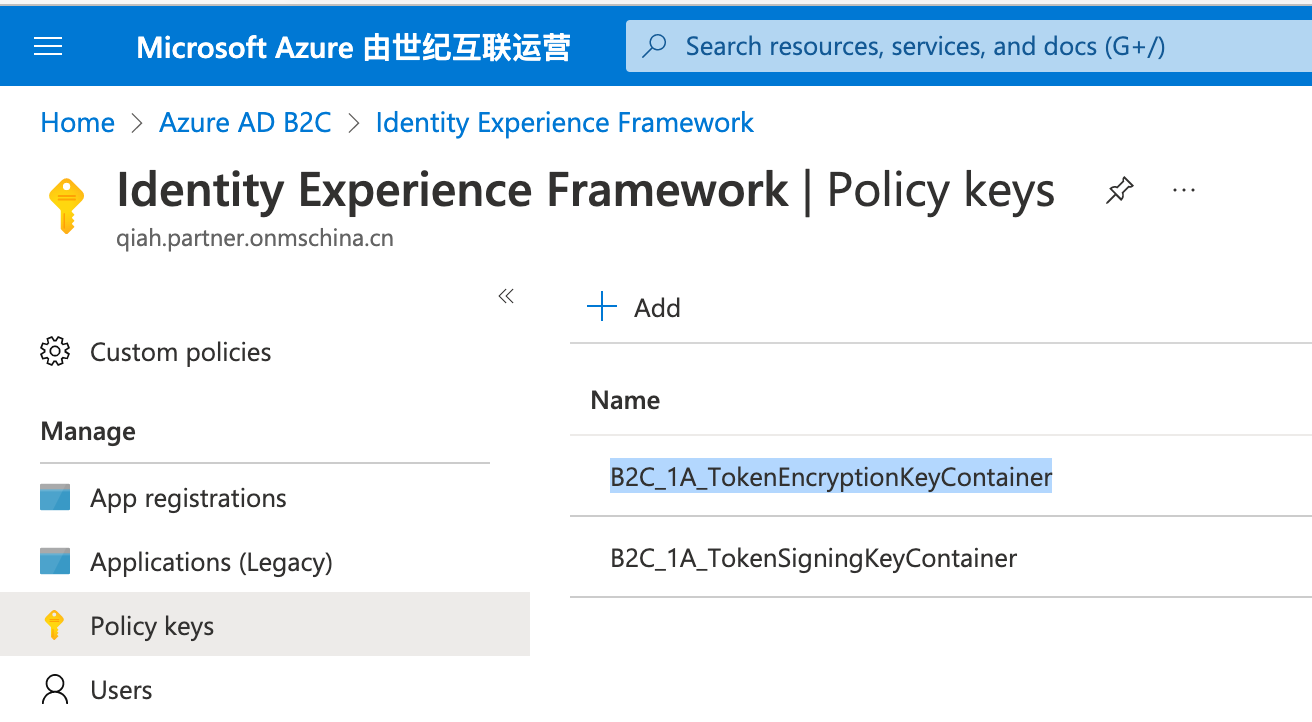Screen dimensions: 1312x722
Task: Click the search magnifier icon
Action: (654, 46)
